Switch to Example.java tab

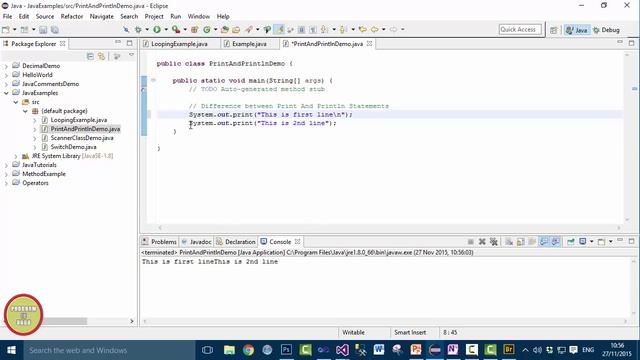[x=249, y=44]
